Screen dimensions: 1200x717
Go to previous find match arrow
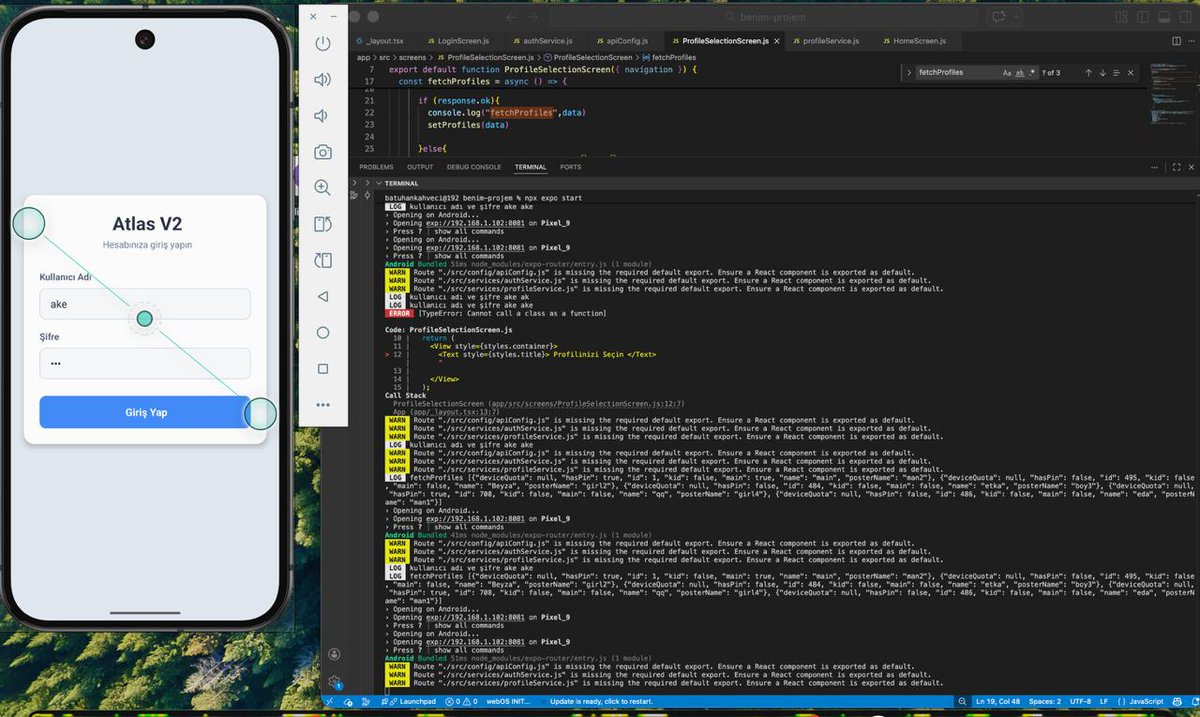[x=1087, y=73]
